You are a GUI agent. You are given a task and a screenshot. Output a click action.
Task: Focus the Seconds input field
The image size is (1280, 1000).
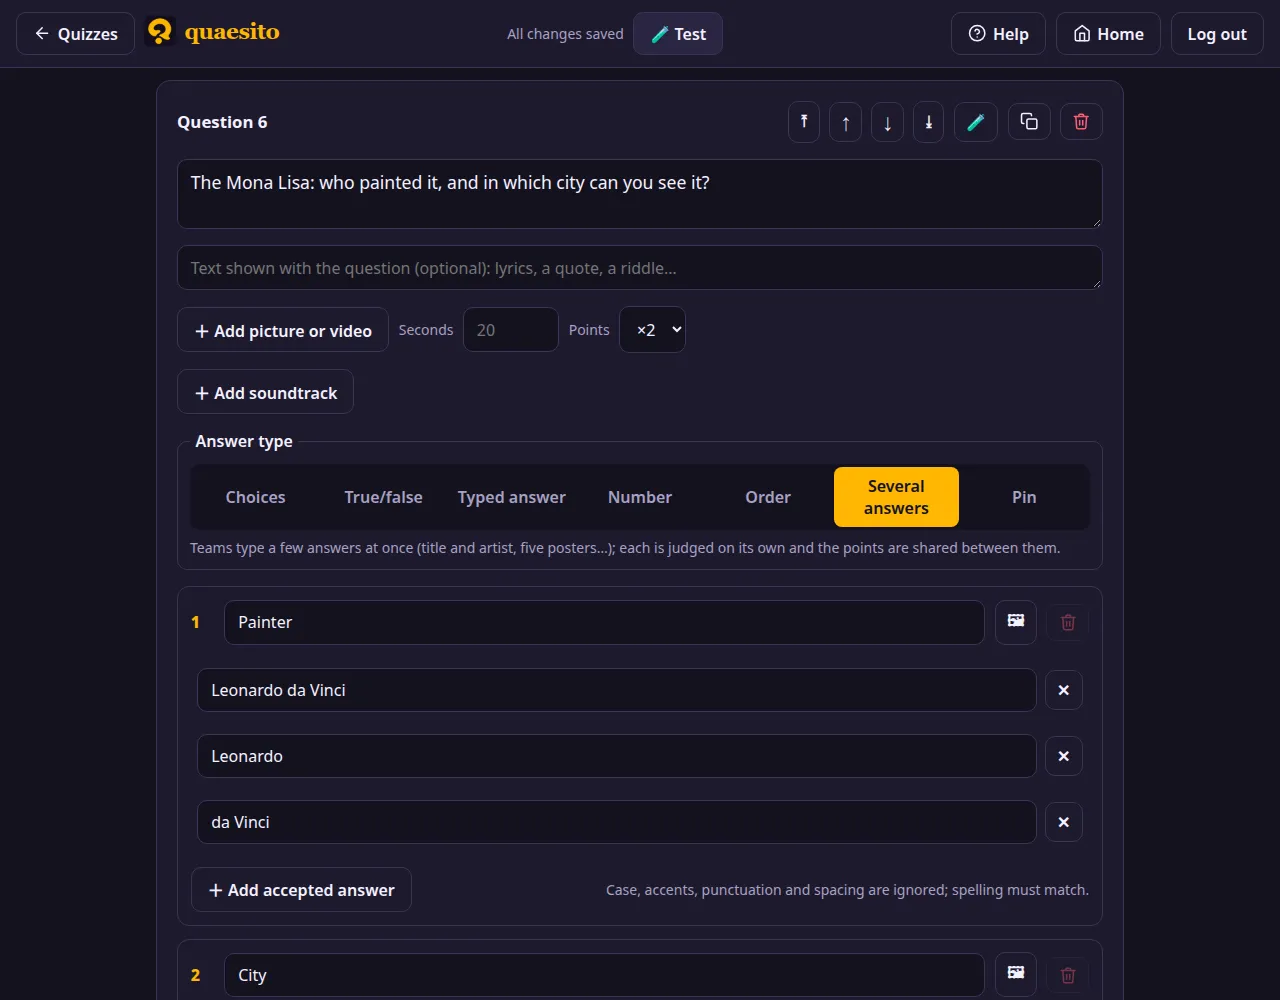511,330
